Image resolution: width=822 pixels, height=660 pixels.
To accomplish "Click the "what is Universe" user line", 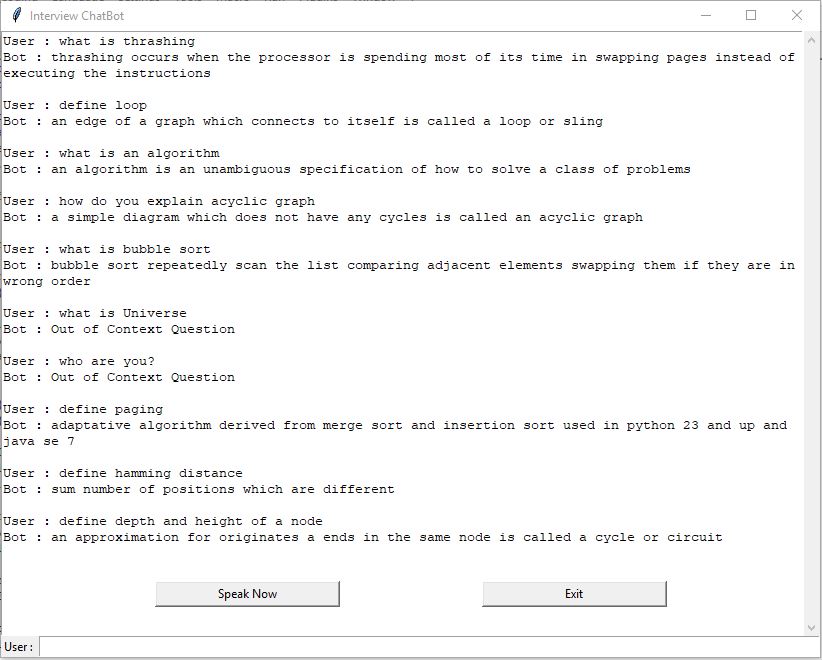I will point(94,313).
